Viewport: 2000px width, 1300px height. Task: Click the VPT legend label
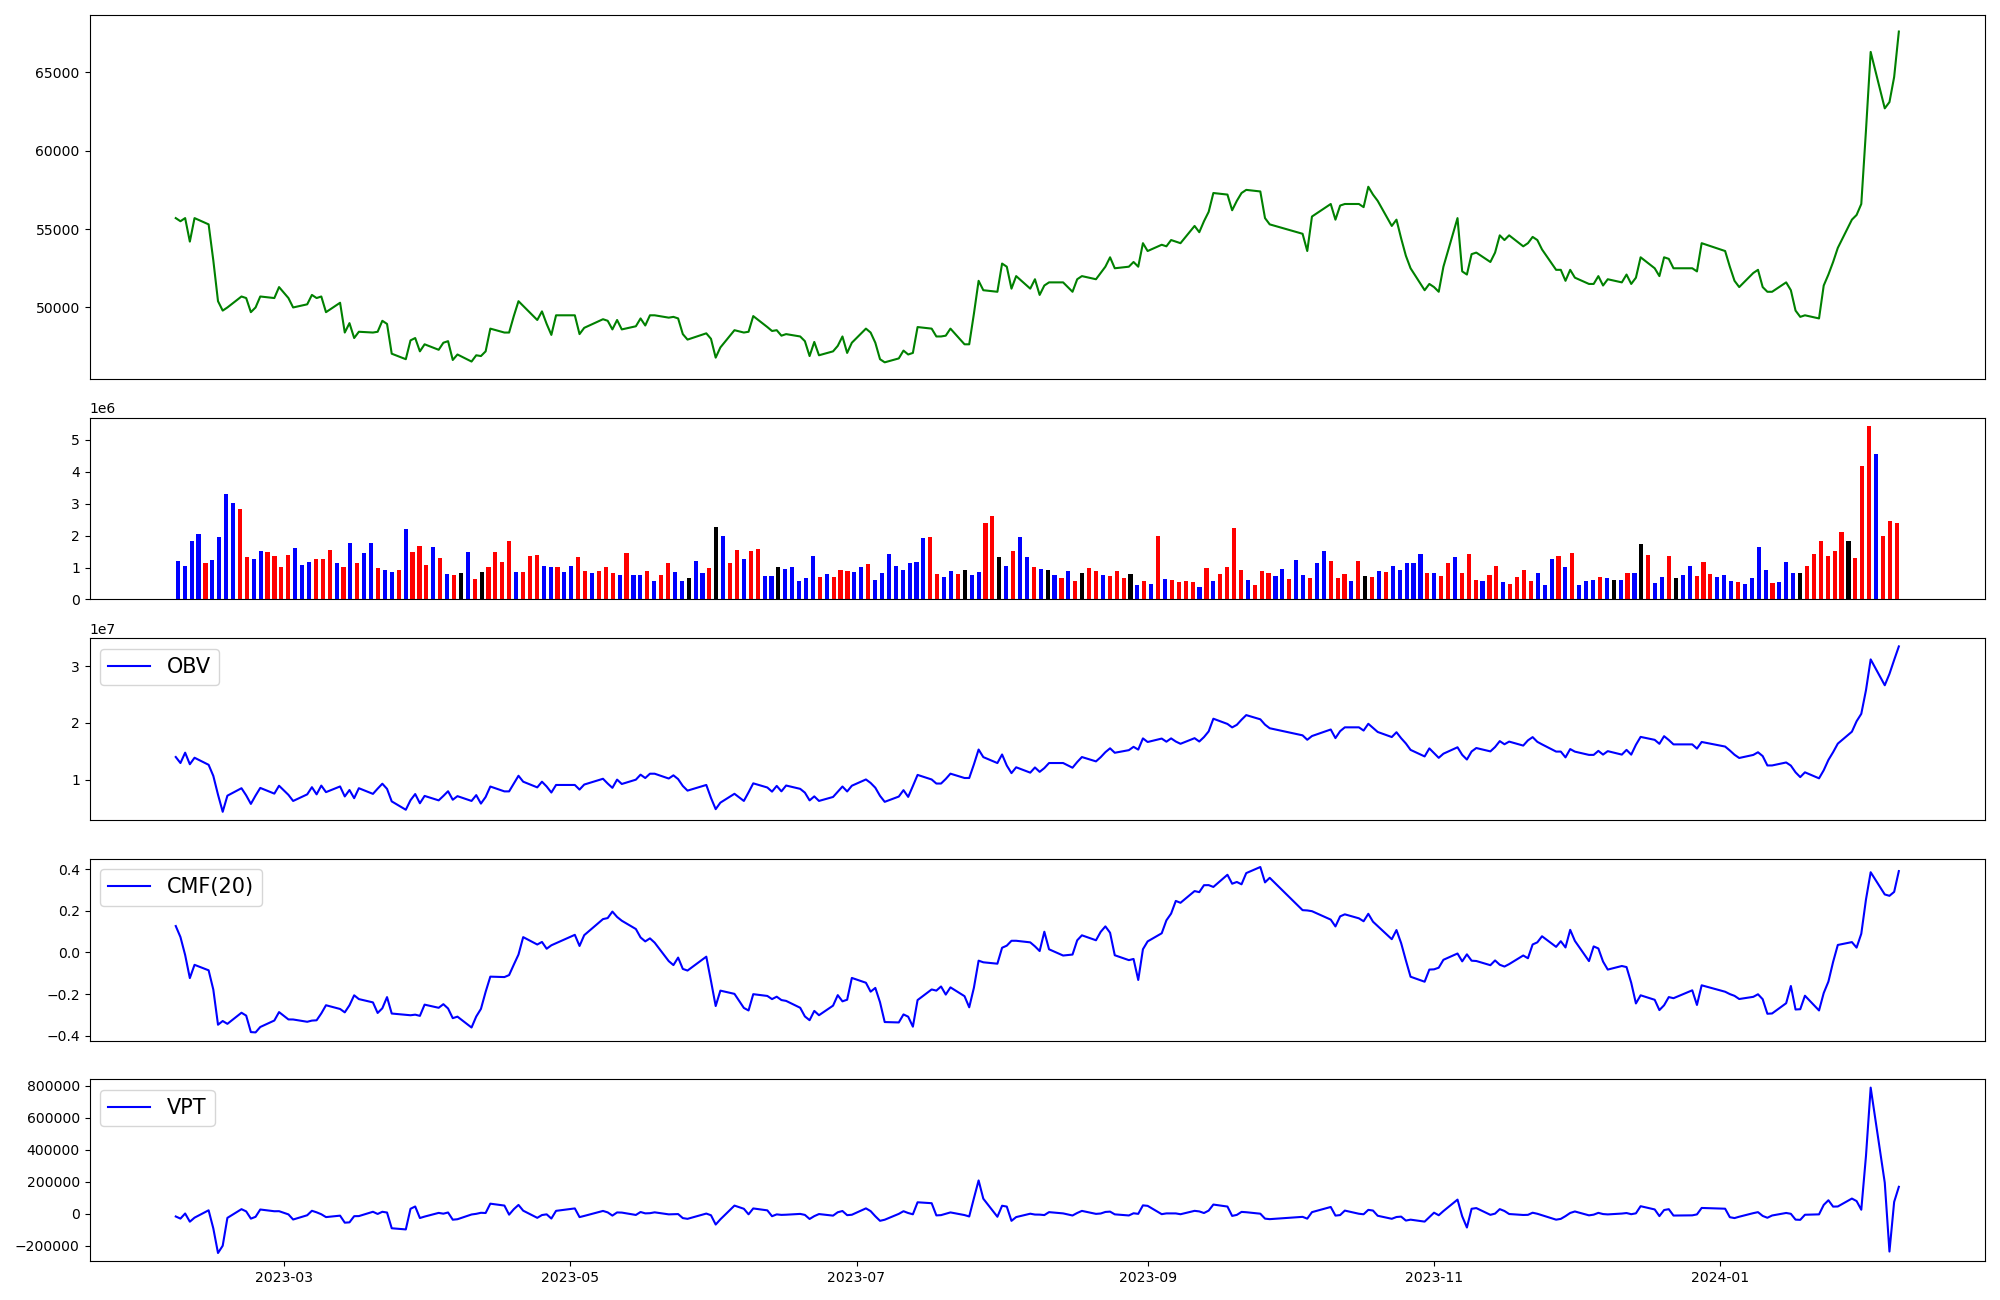coord(186,1107)
